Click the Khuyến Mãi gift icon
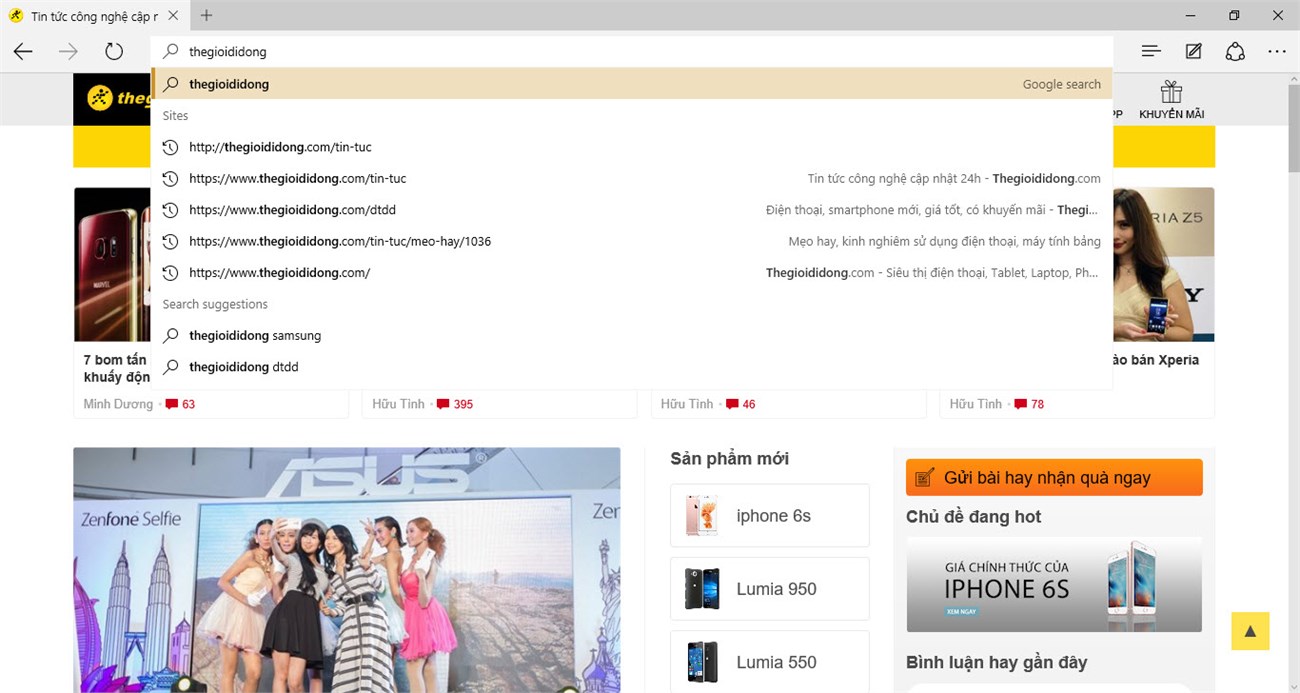Viewport: 1300px width, 693px height. (1171, 93)
